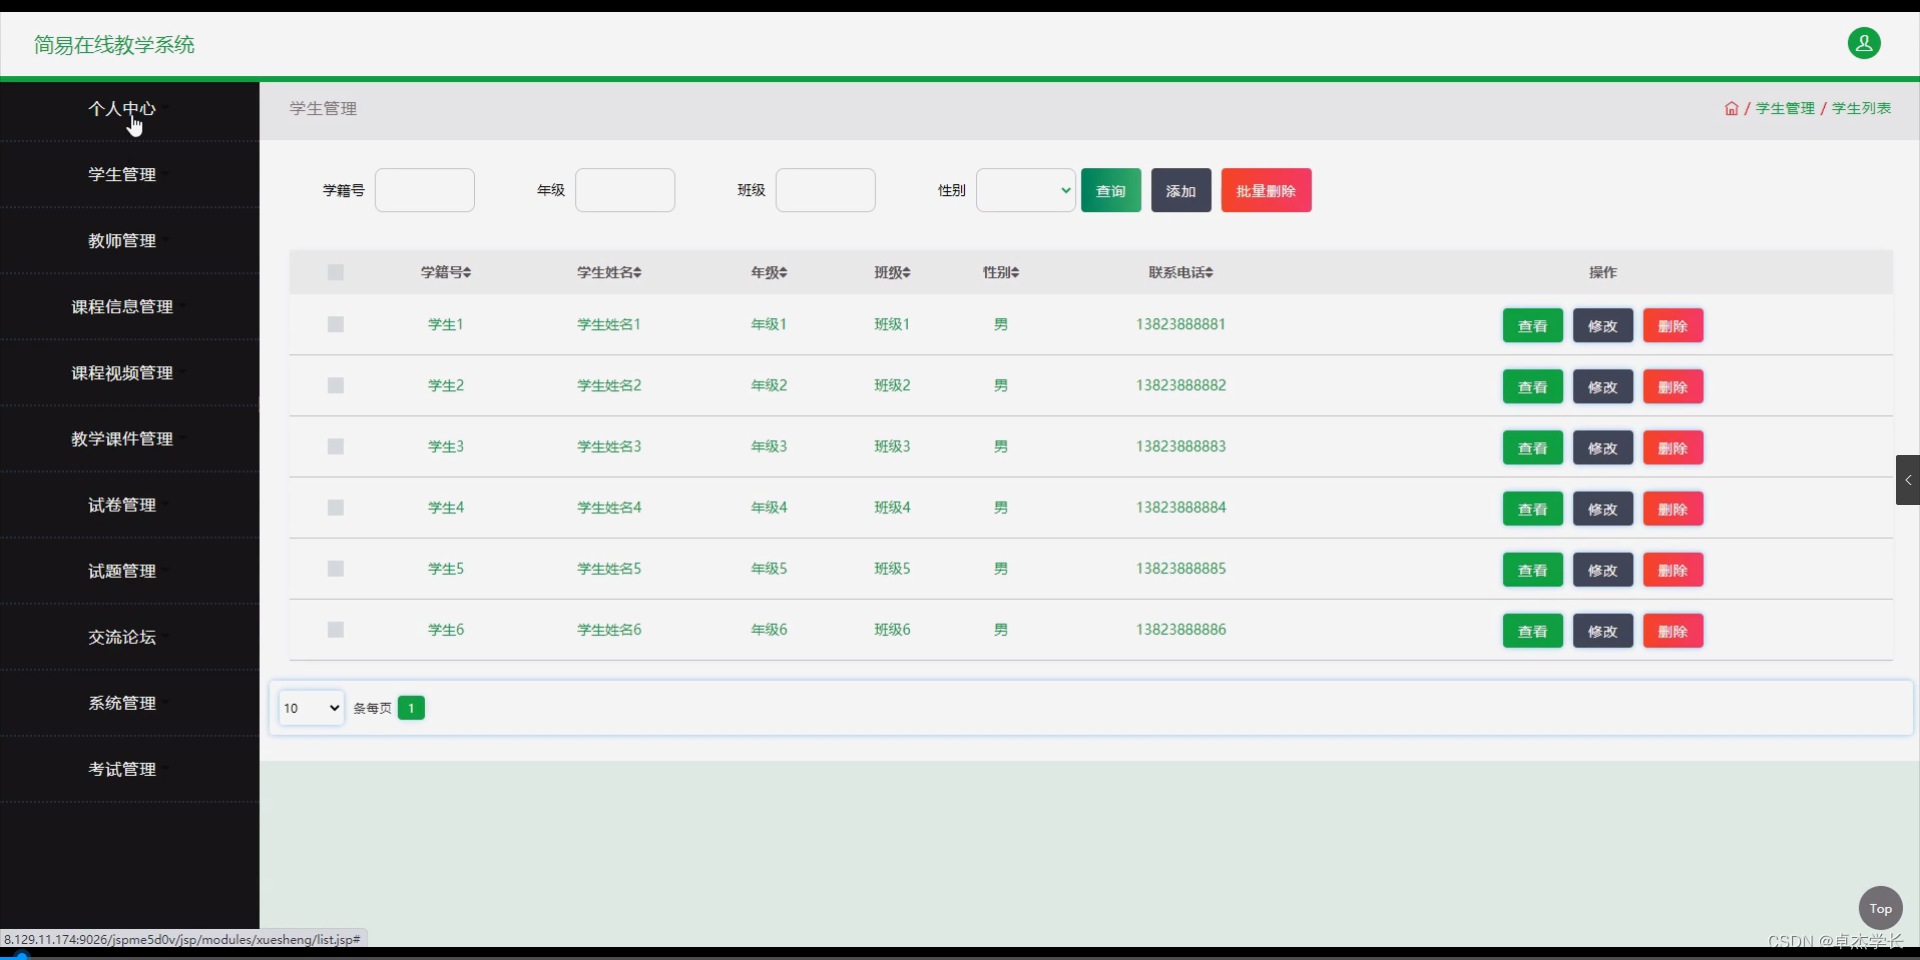Click 查看 for 学生2 row
Image resolution: width=1920 pixels, height=960 pixels.
(x=1533, y=387)
